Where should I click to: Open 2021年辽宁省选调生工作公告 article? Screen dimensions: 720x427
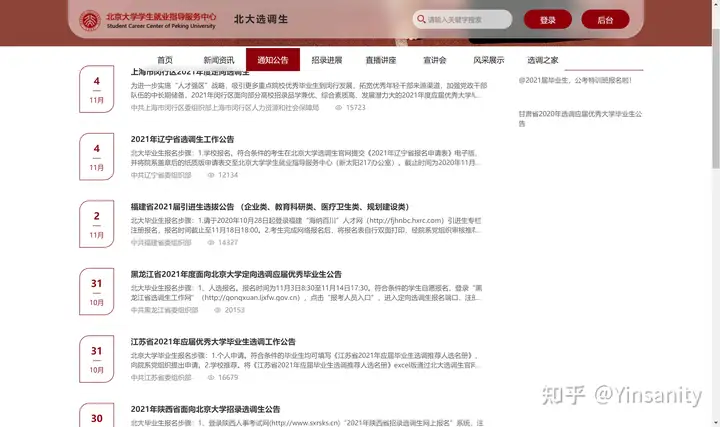click(182, 139)
